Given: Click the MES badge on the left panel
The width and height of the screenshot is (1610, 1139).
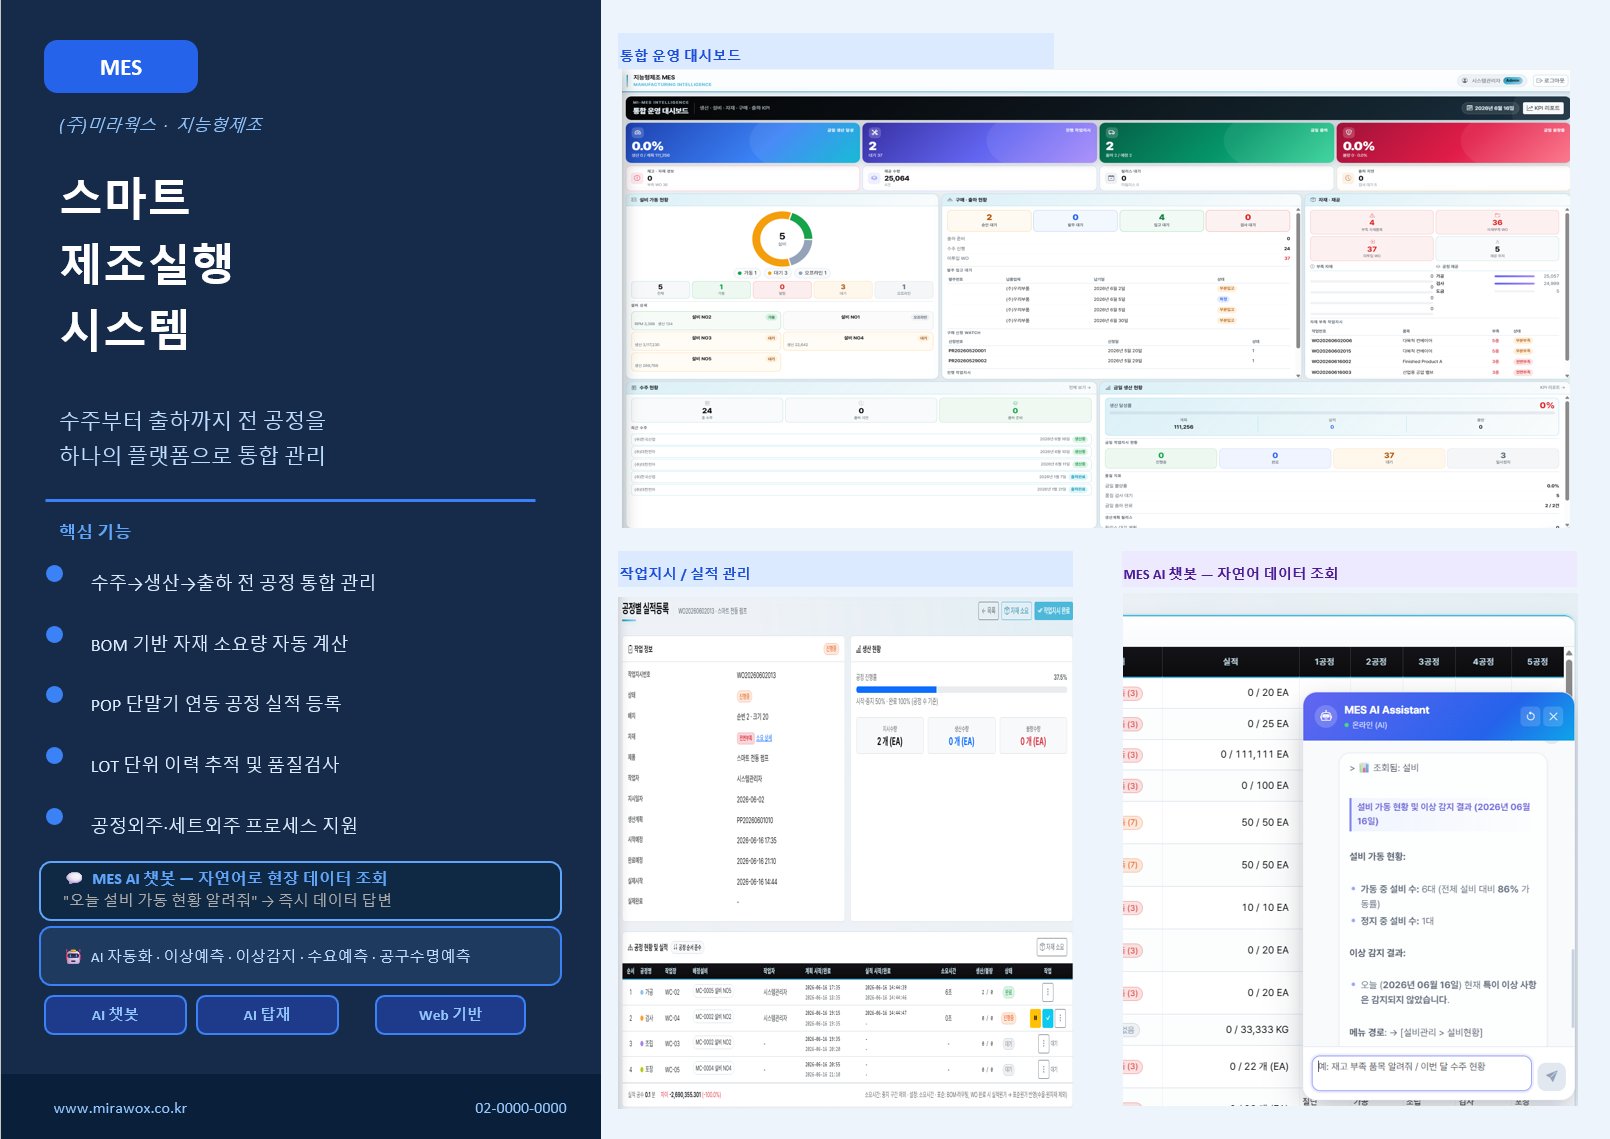Looking at the screenshot, I should [121, 67].
